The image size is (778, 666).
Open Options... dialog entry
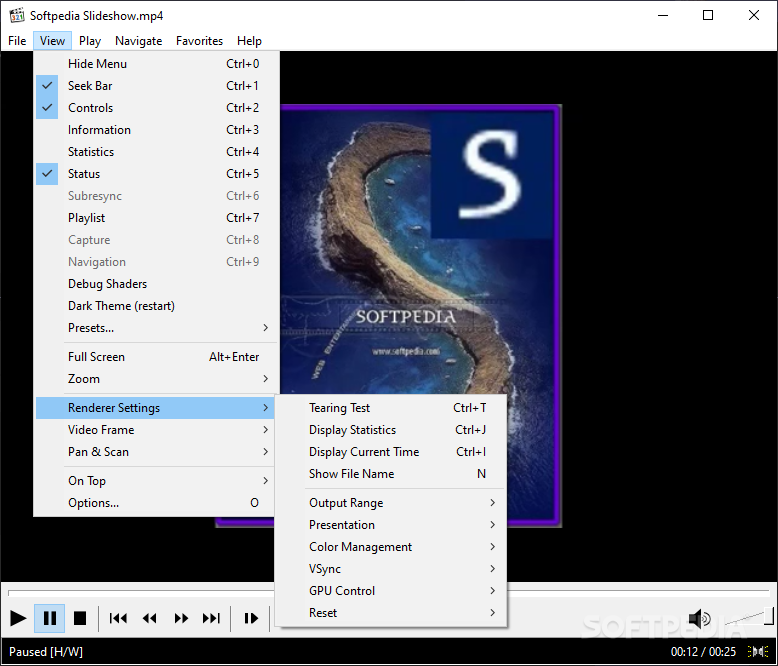[x=154, y=503]
